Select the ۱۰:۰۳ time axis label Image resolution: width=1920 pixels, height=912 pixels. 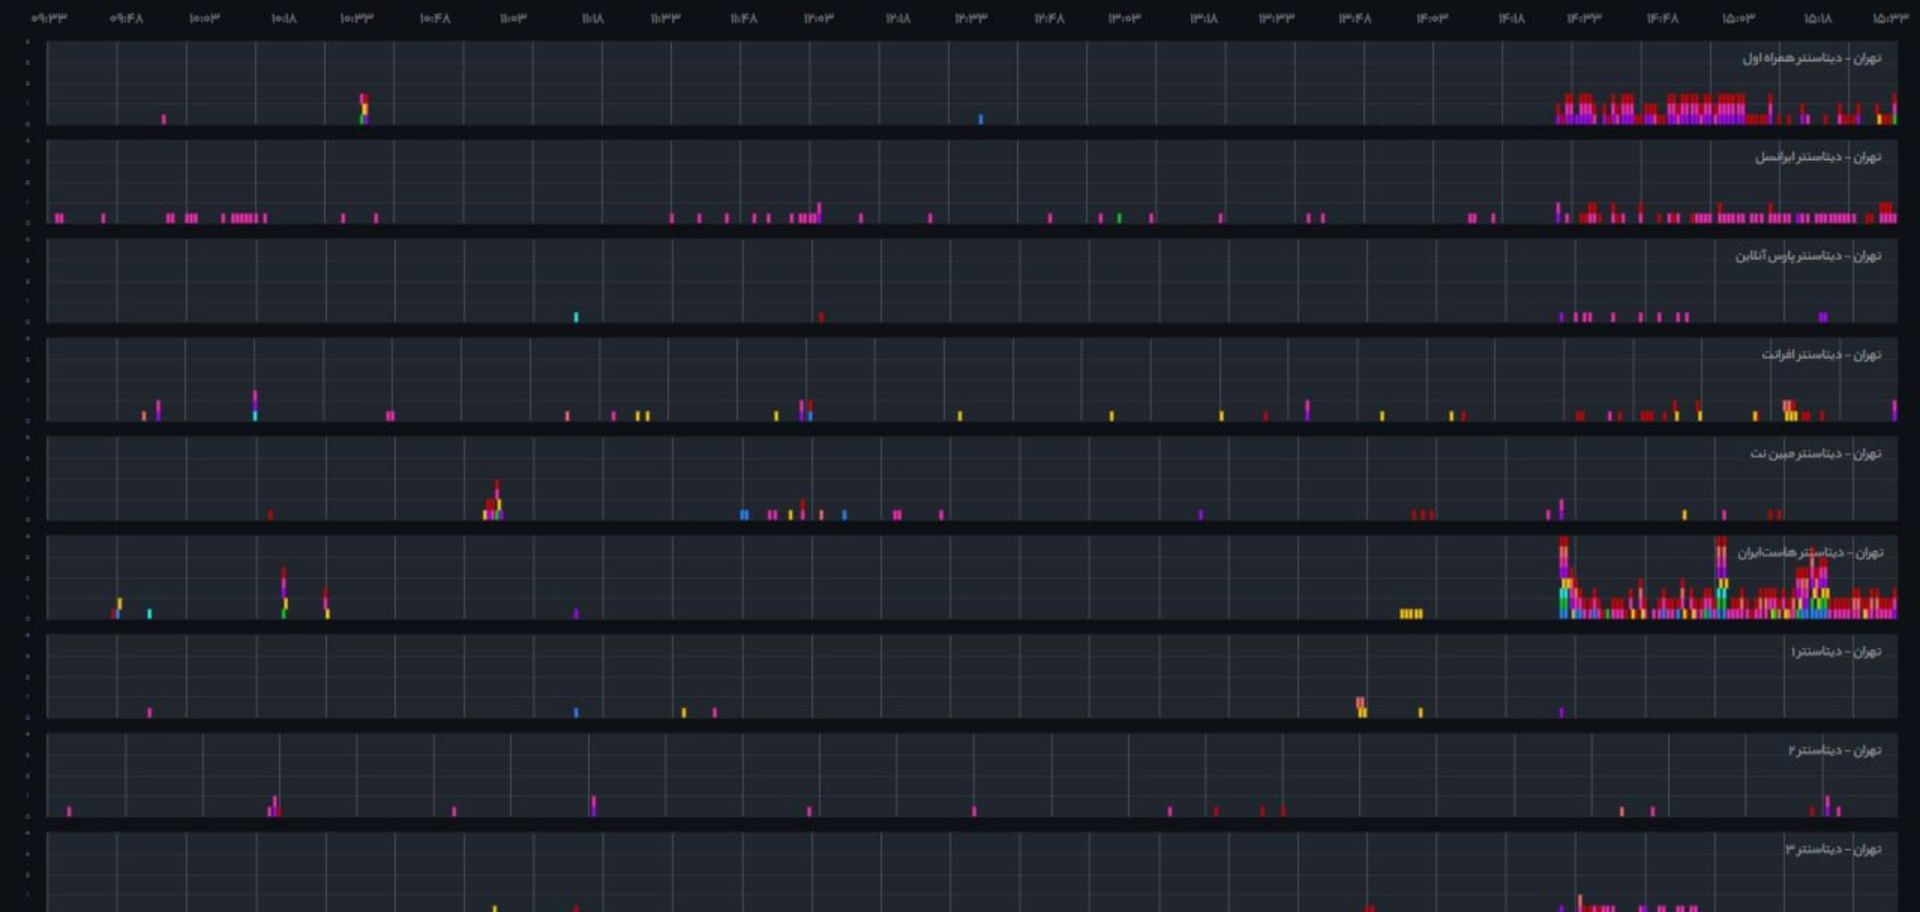pyautogui.click(x=204, y=19)
